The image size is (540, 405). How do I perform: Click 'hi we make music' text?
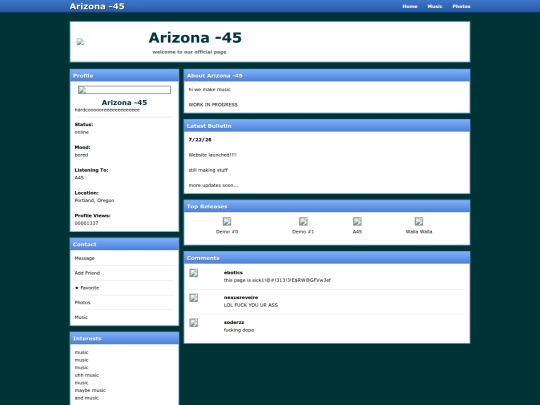tap(209, 89)
